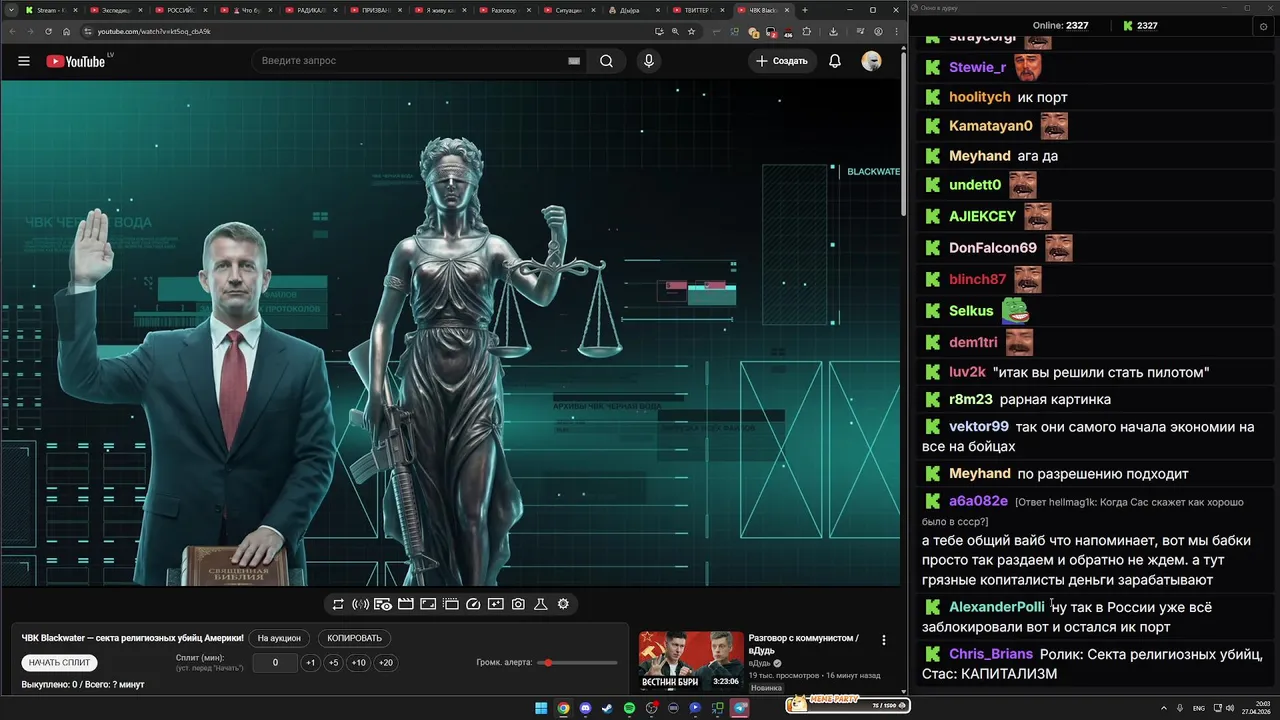Click the clapperboard icon in player toolbar

click(406, 604)
